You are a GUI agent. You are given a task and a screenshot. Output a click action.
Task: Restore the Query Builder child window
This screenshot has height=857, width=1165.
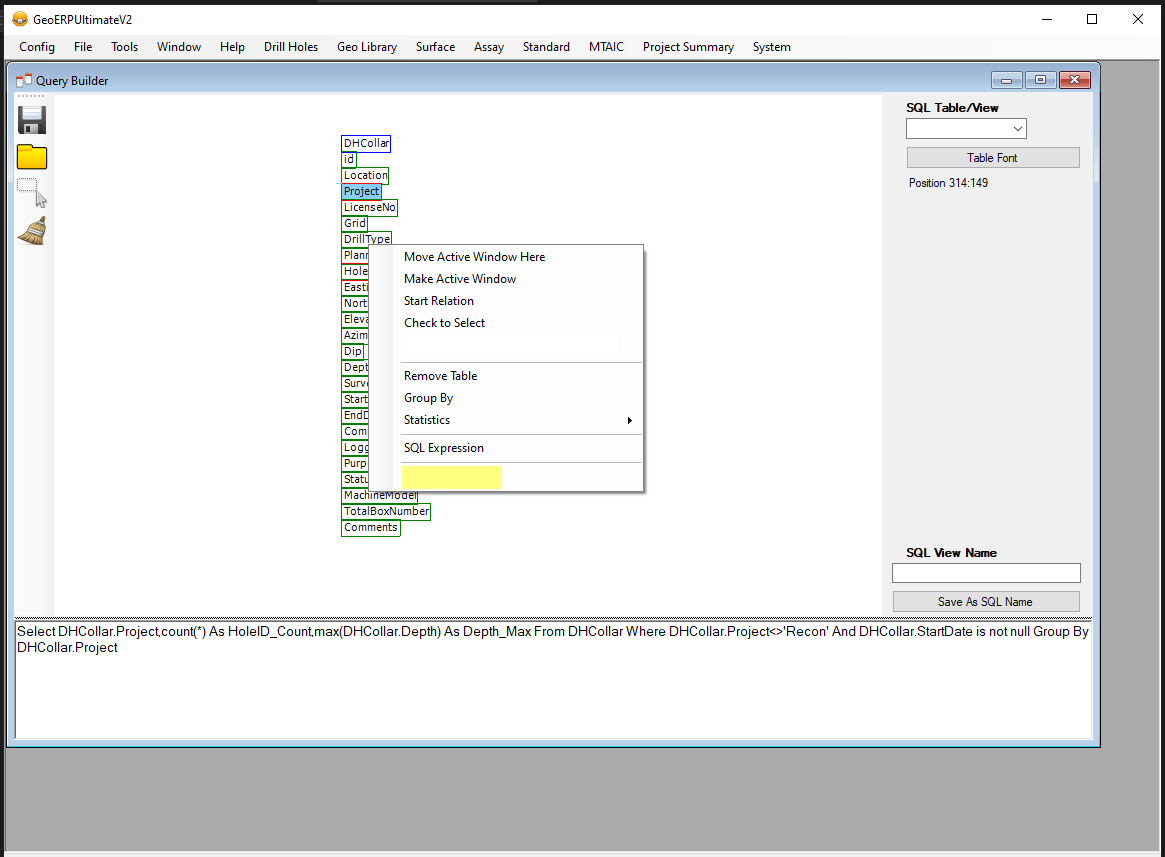[1040, 80]
